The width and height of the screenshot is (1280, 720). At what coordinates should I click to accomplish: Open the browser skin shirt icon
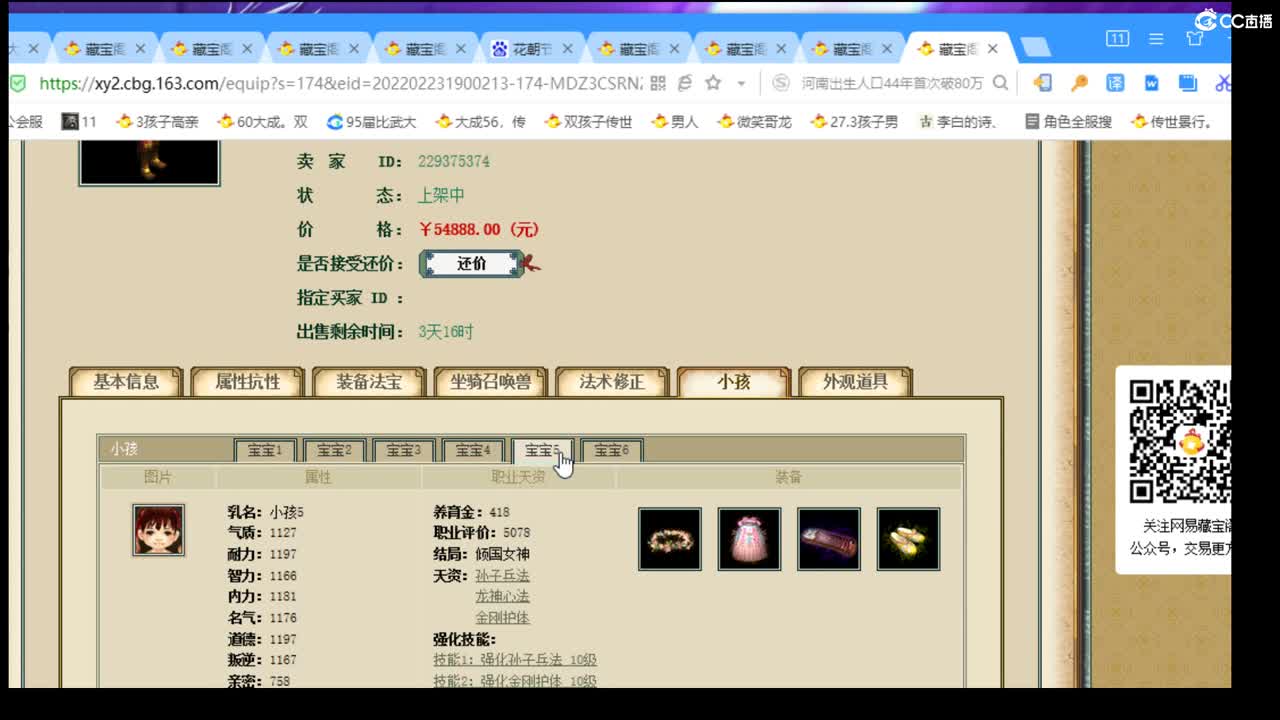coord(1195,39)
